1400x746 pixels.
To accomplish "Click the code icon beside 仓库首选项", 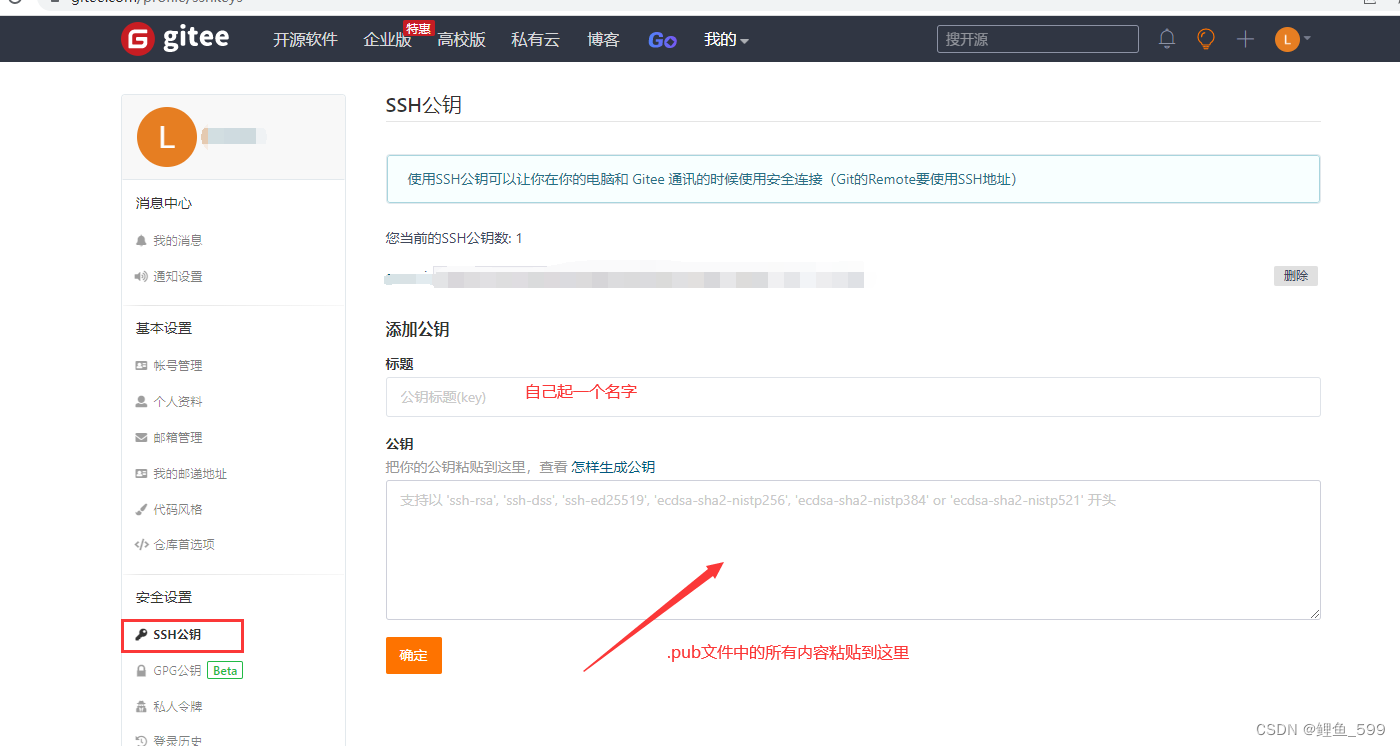I will 141,545.
